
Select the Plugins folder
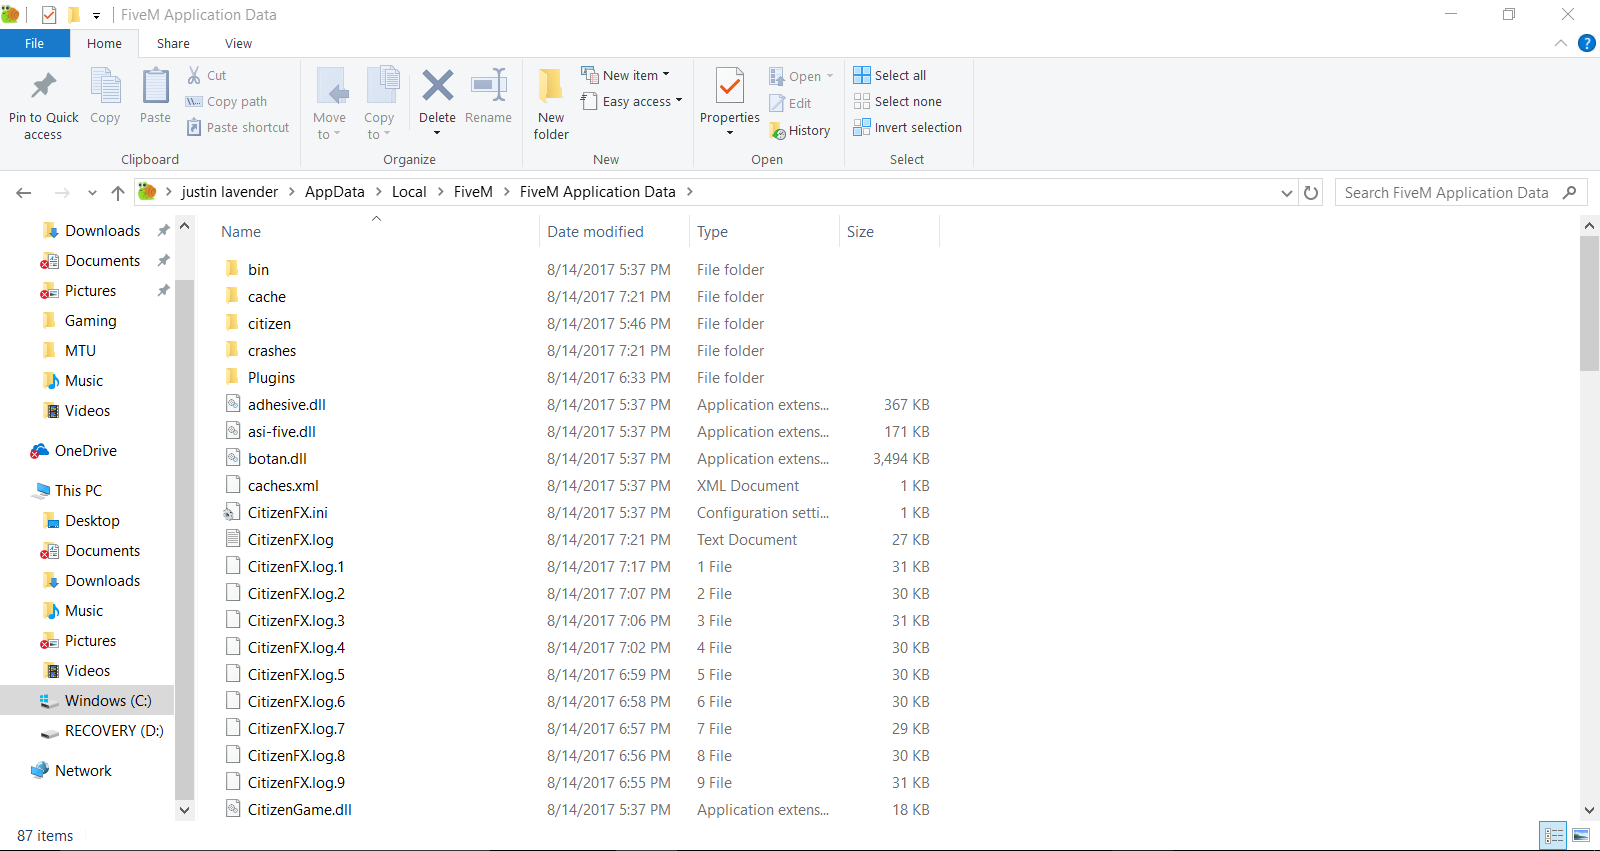[x=271, y=378]
